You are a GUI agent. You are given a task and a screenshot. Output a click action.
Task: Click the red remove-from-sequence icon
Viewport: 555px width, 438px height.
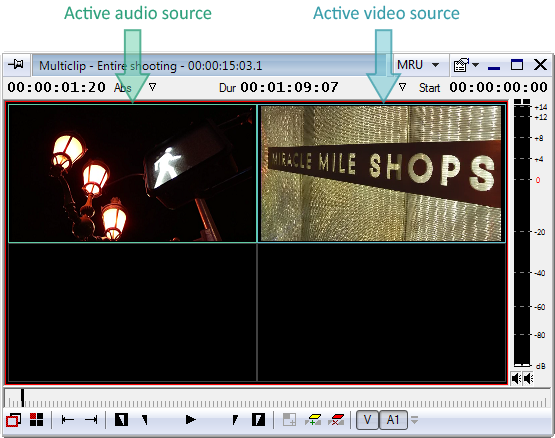336,420
